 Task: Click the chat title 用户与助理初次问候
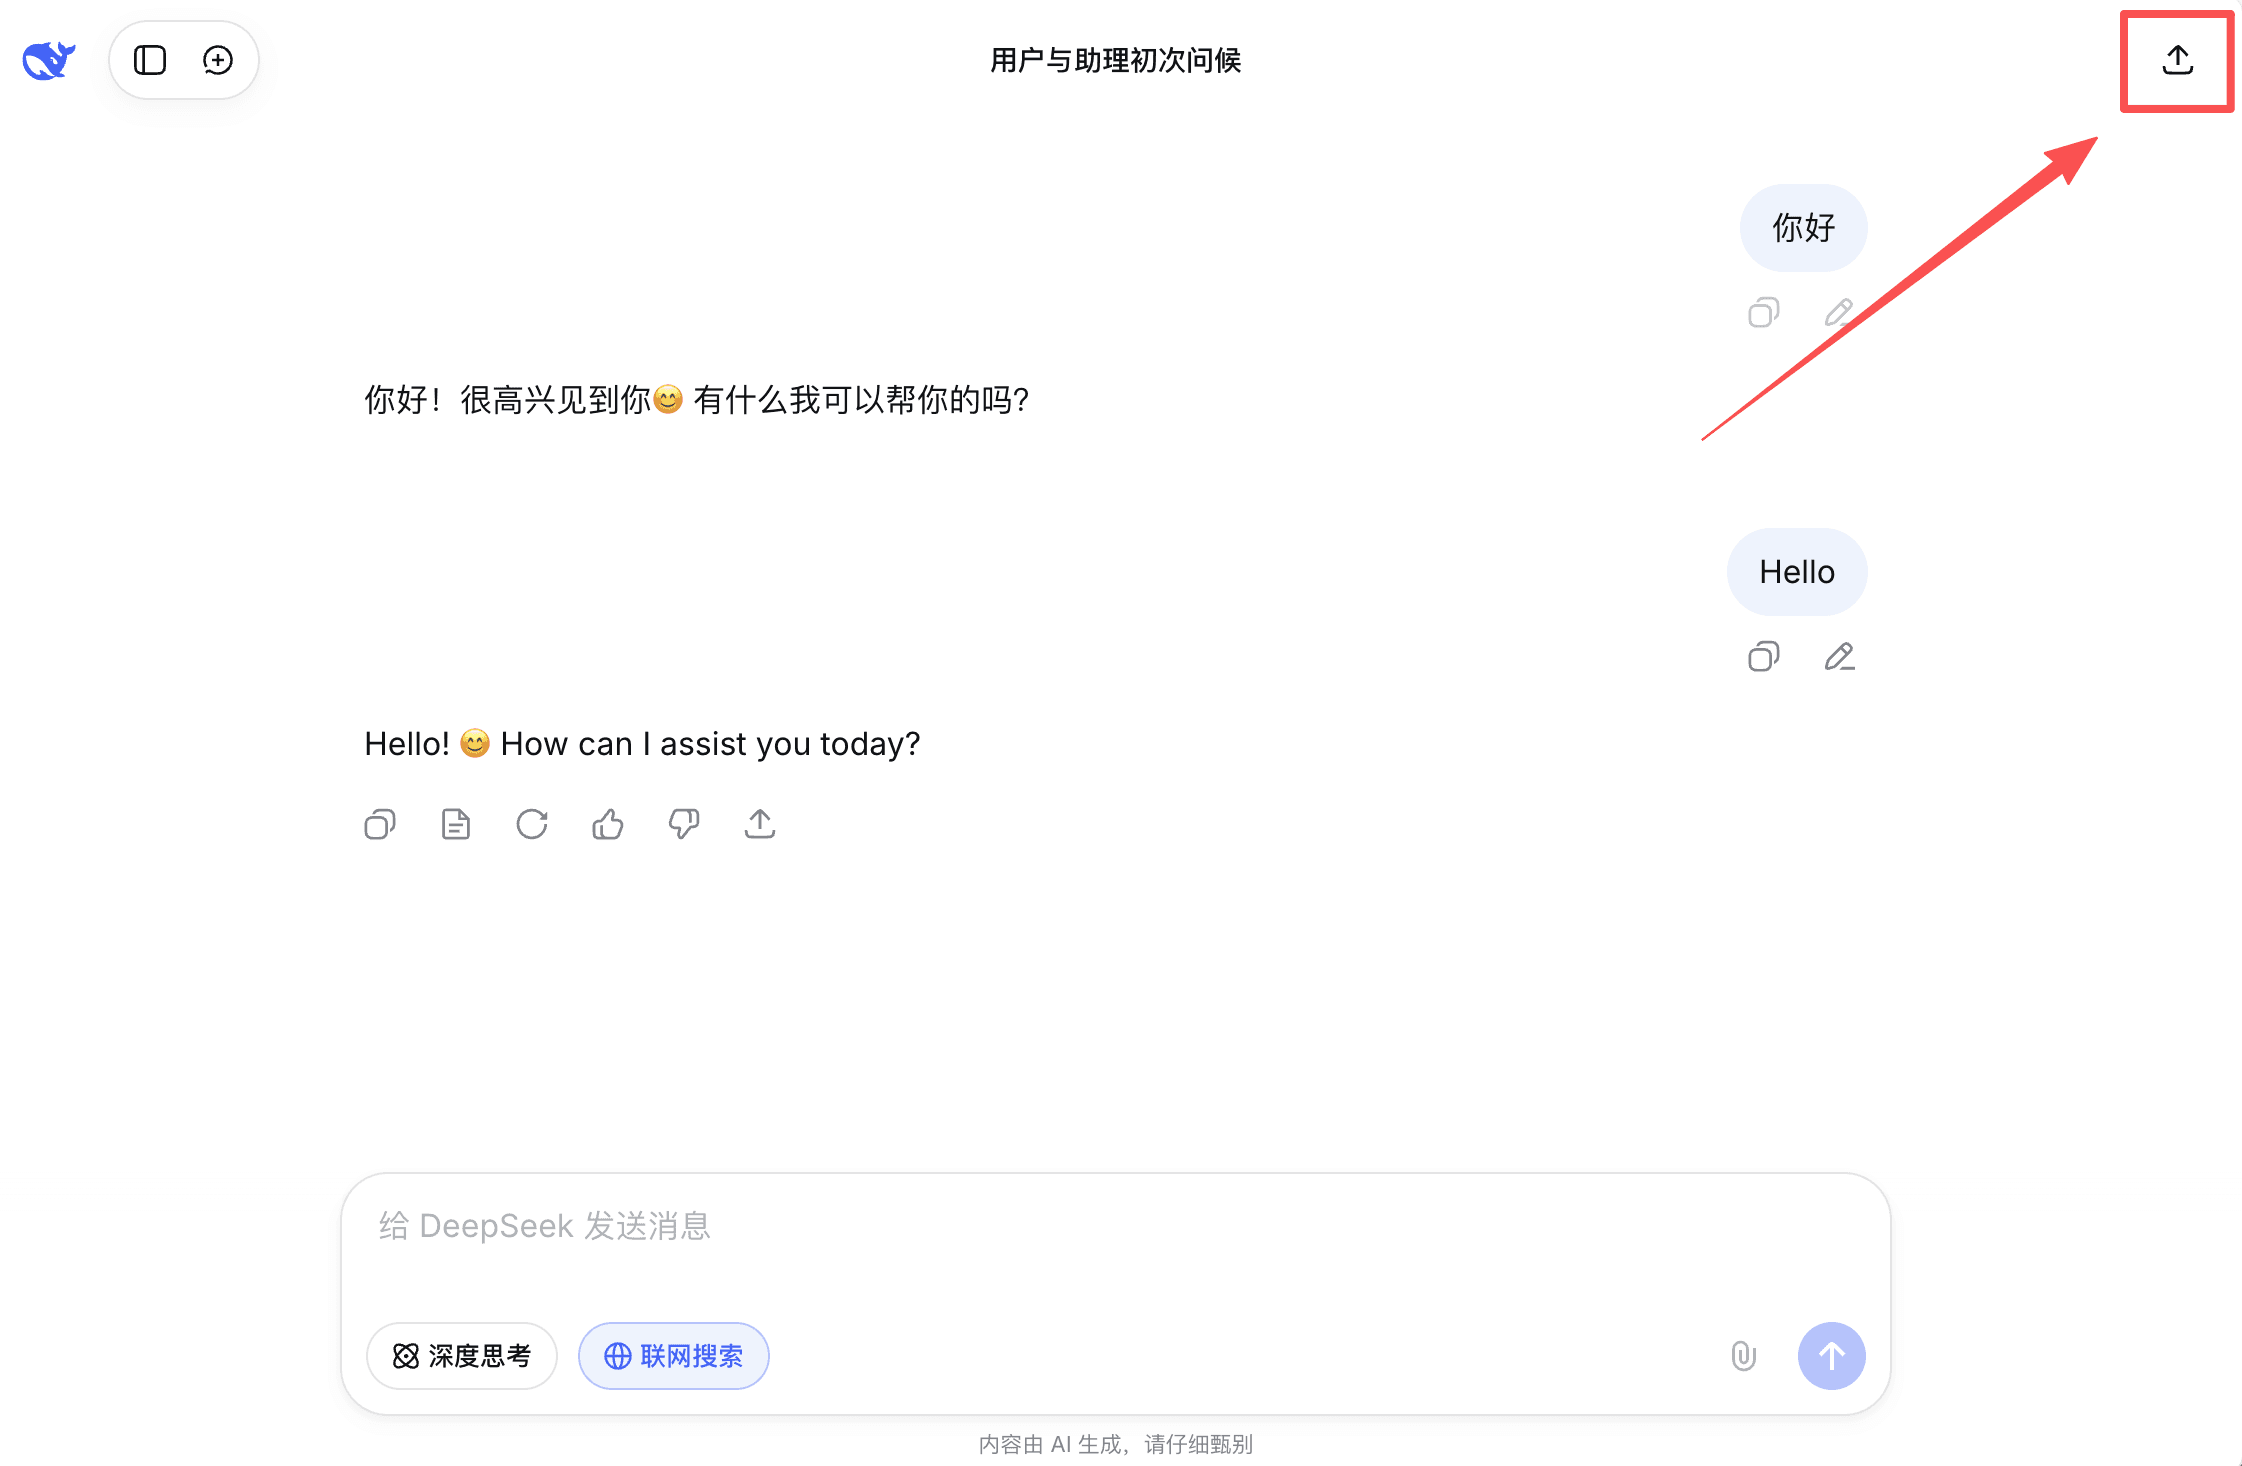coord(1115,60)
